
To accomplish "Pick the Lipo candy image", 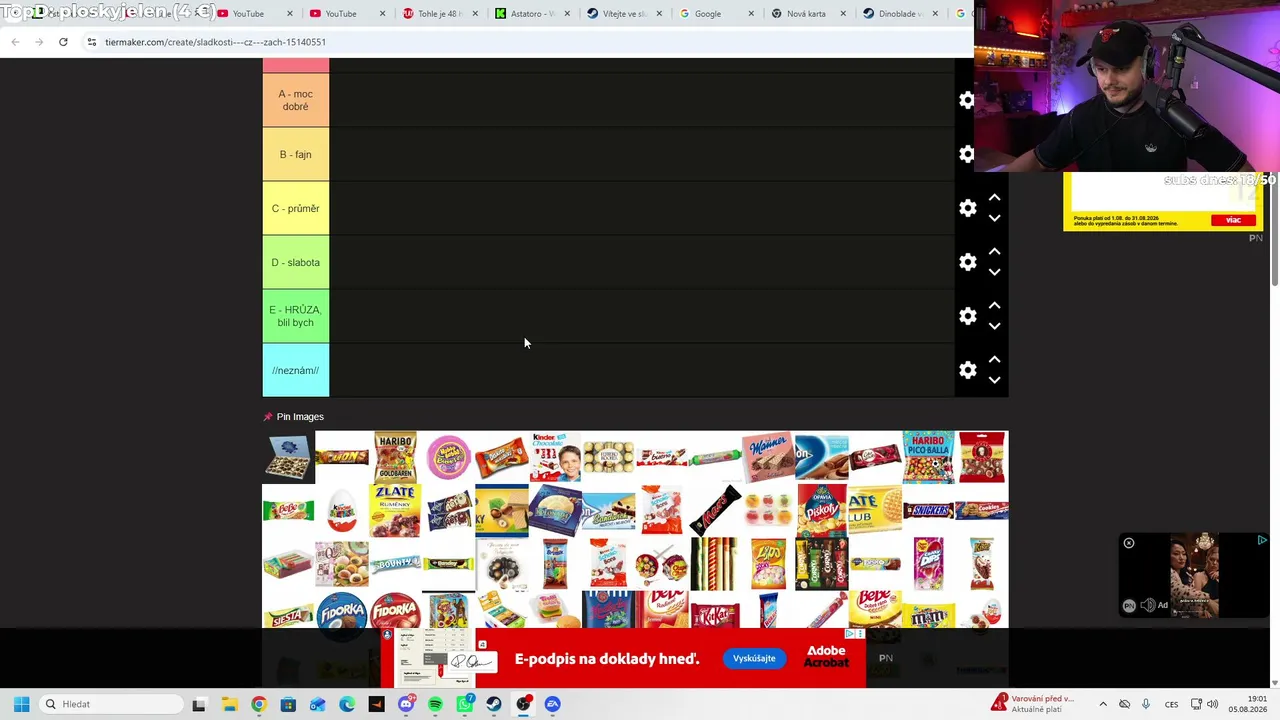I will coord(768,564).
